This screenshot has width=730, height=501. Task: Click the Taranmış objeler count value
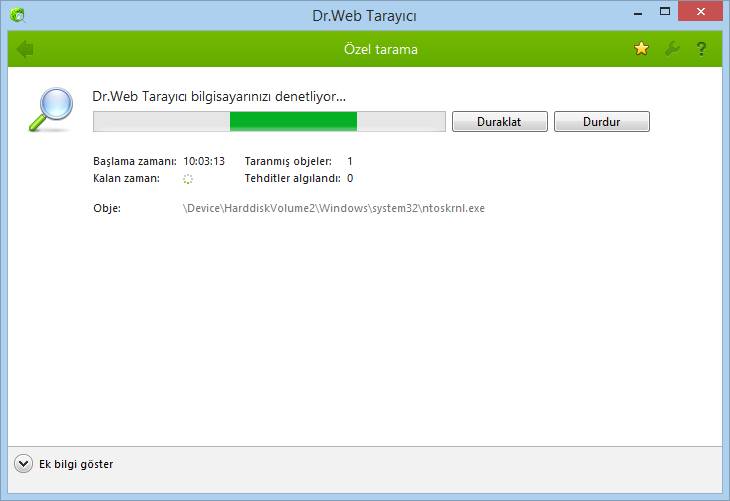[x=350, y=161]
